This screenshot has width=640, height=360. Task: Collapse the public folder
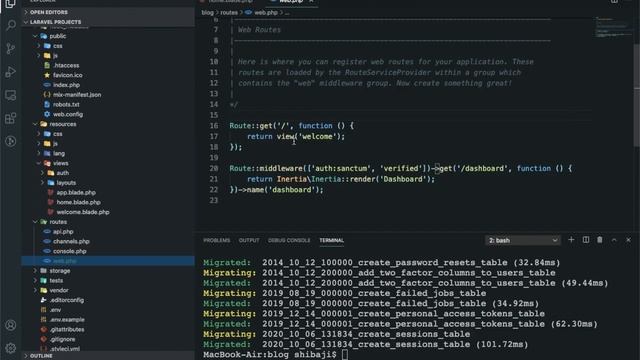pyautogui.click(x=58, y=36)
